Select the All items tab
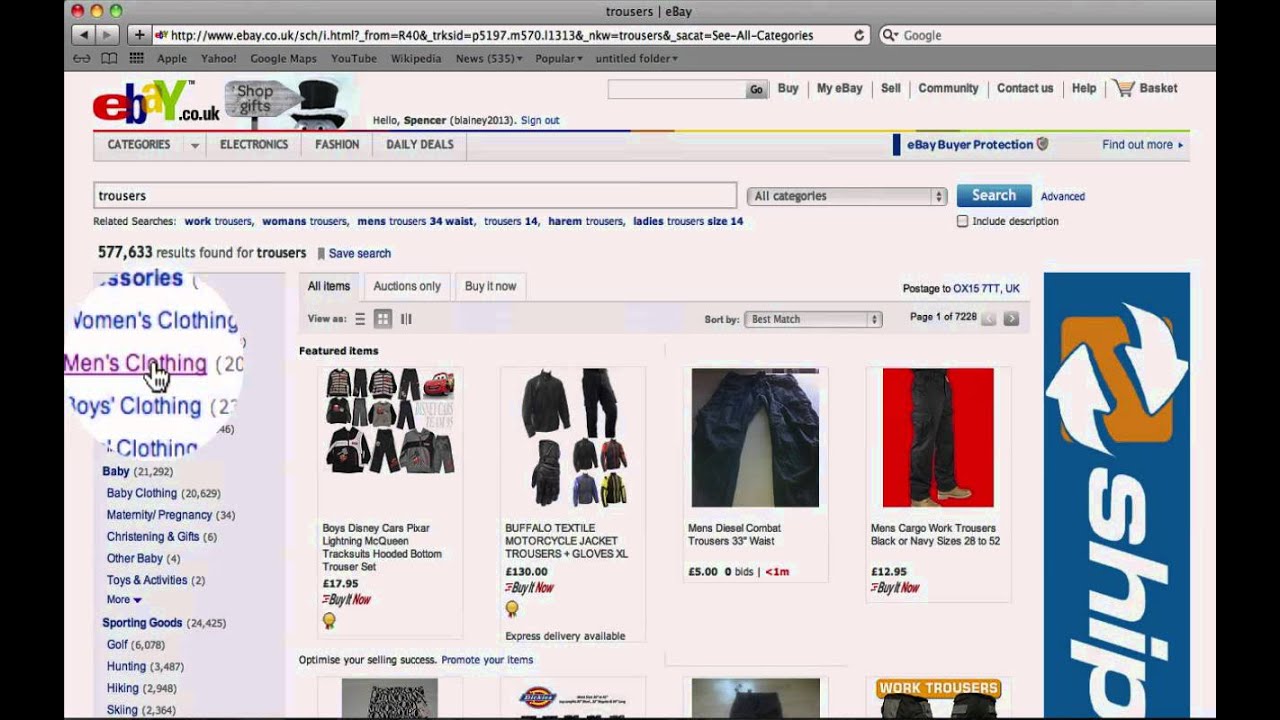Viewport: 1280px width, 720px height. [x=329, y=286]
